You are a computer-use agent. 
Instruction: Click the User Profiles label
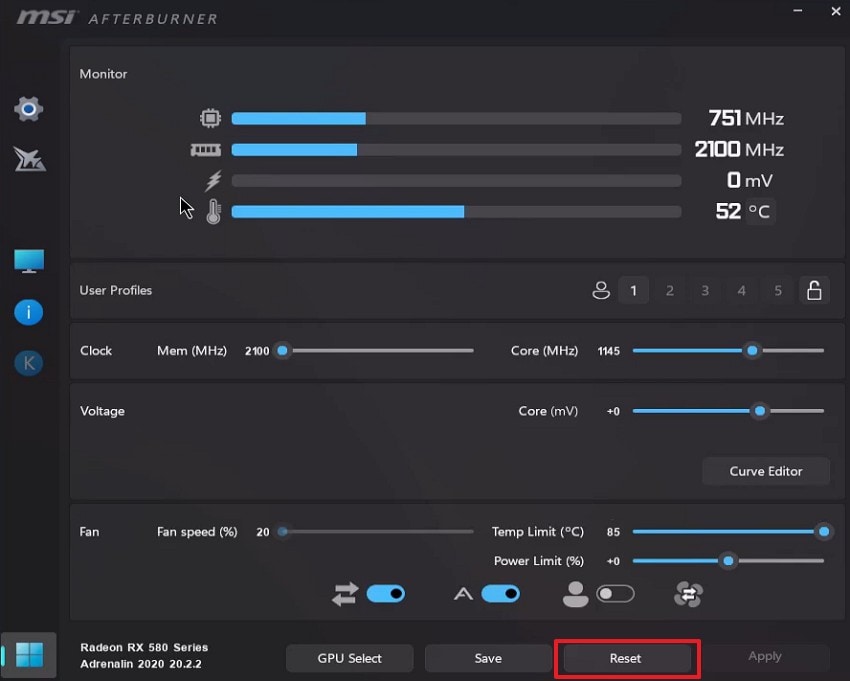pyautogui.click(x=115, y=290)
